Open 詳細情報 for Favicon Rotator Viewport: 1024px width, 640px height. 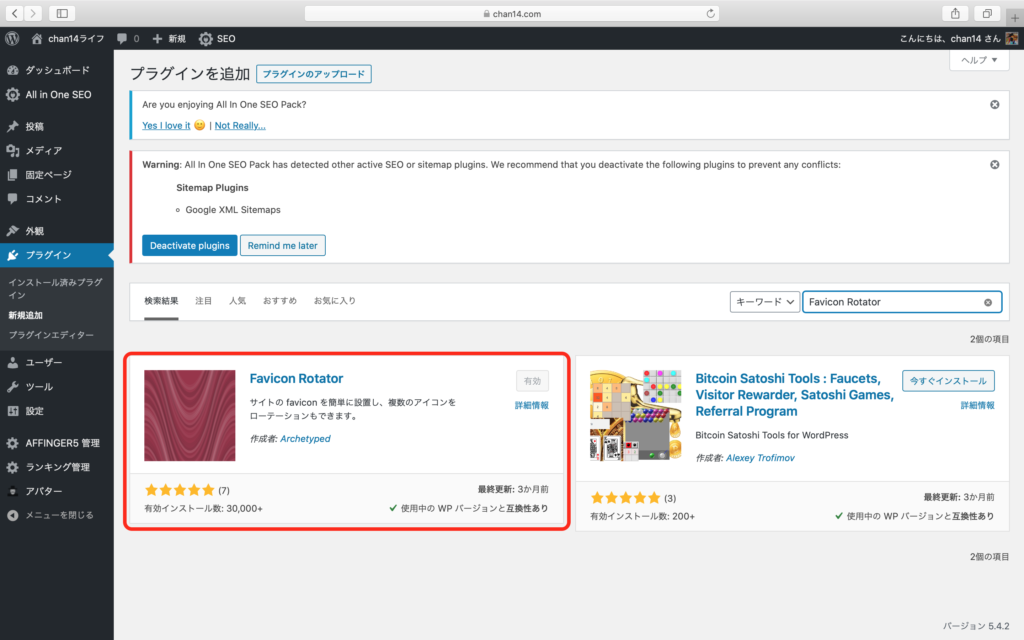pos(532,406)
